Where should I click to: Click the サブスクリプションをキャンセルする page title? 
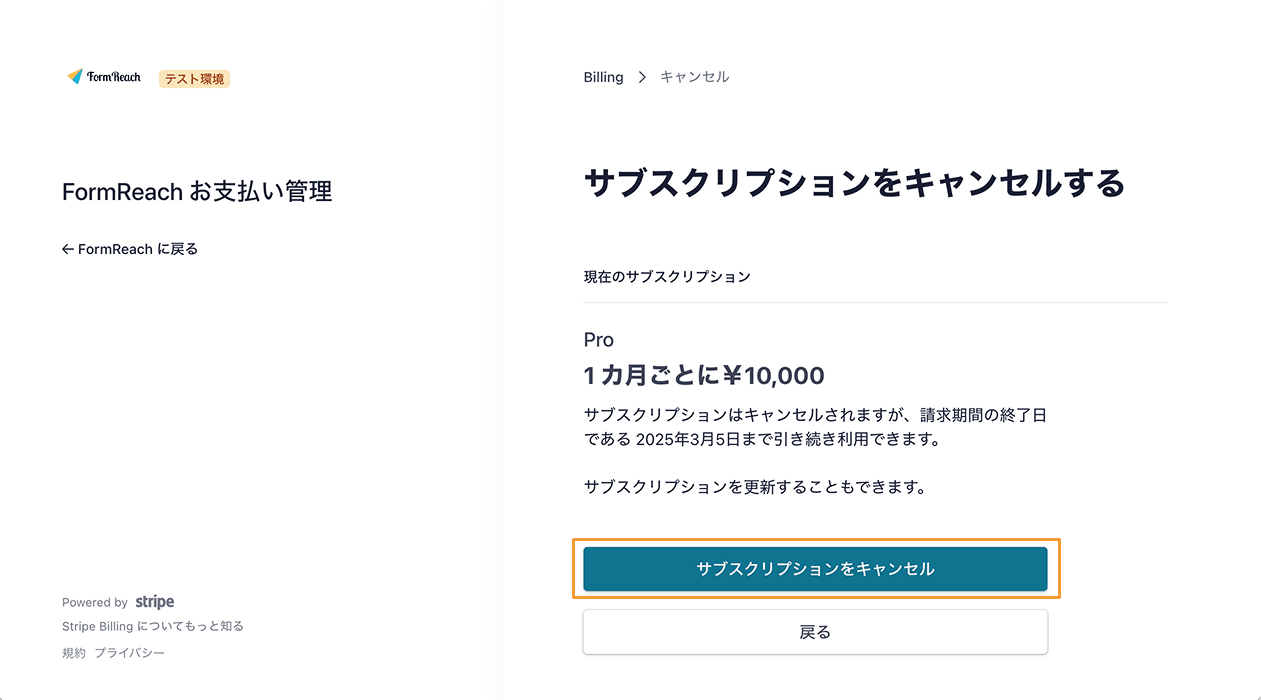click(855, 184)
